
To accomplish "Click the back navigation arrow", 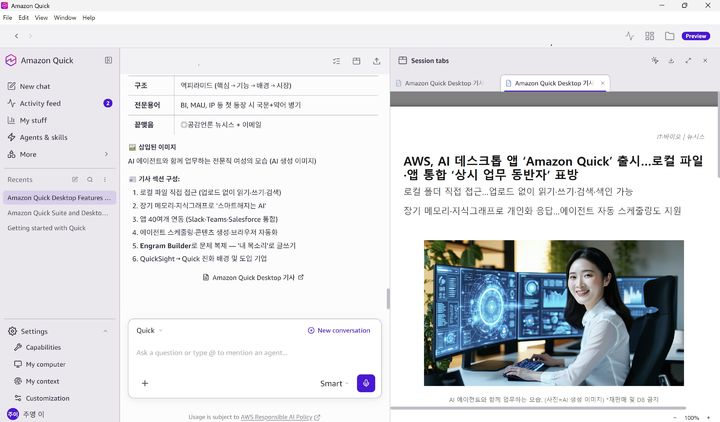I will point(17,36).
